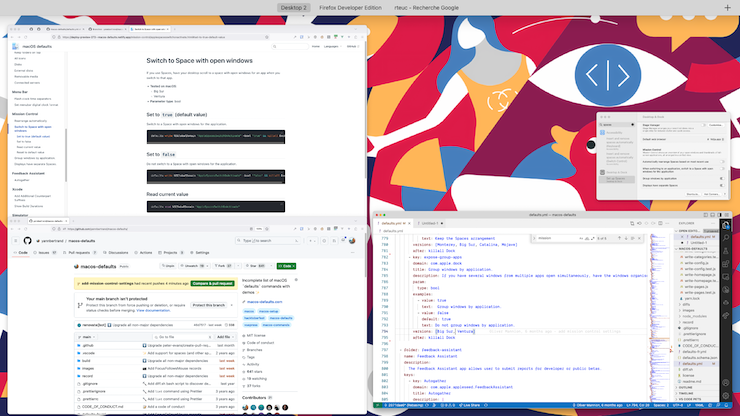
Task: Open Rearrange automatically in docs sidebar
Action: (x=30, y=121)
